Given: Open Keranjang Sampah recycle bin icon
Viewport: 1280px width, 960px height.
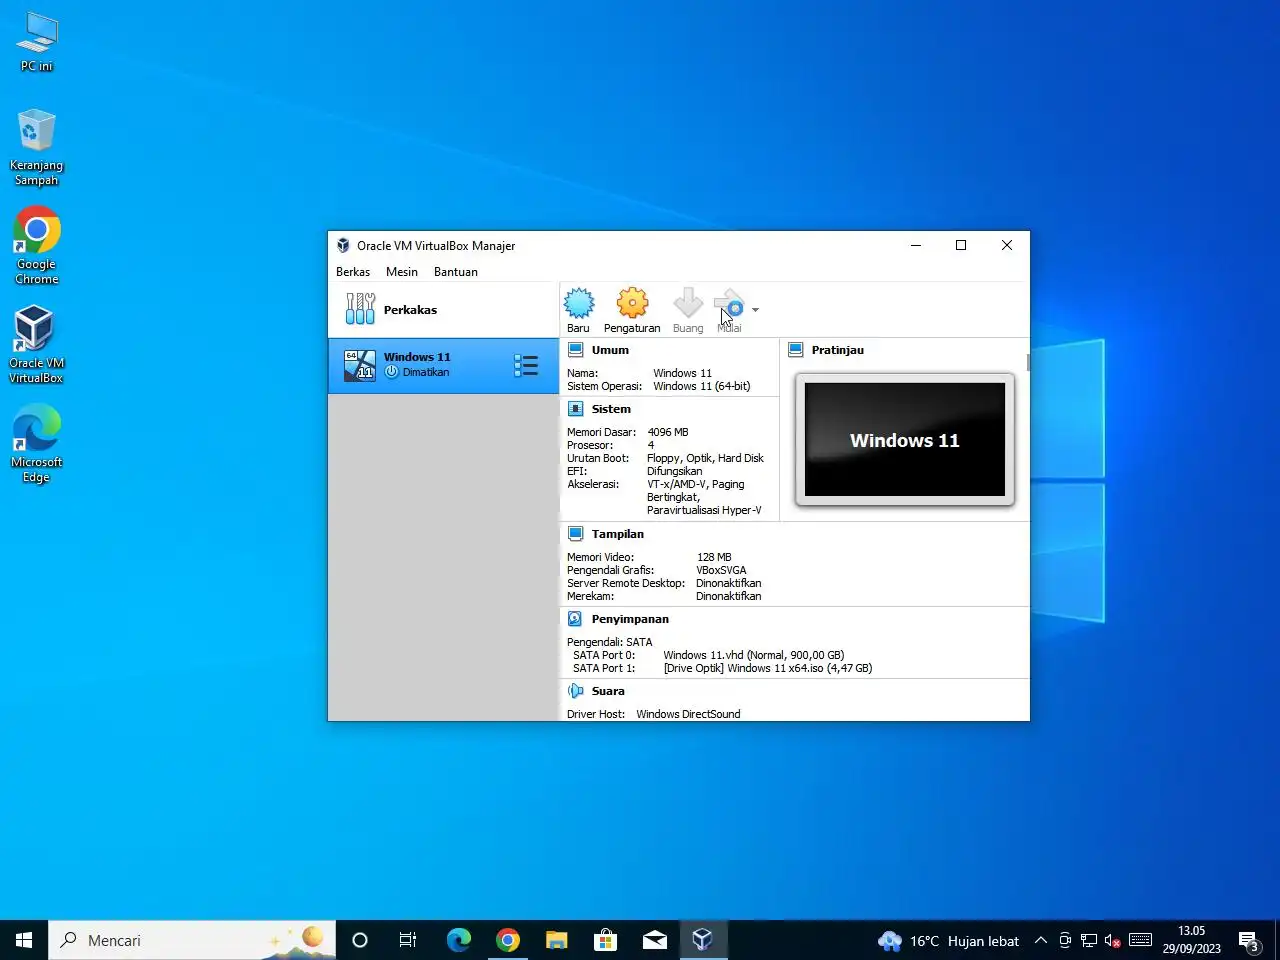Looking at the screenshot, I should coord(37,148).
